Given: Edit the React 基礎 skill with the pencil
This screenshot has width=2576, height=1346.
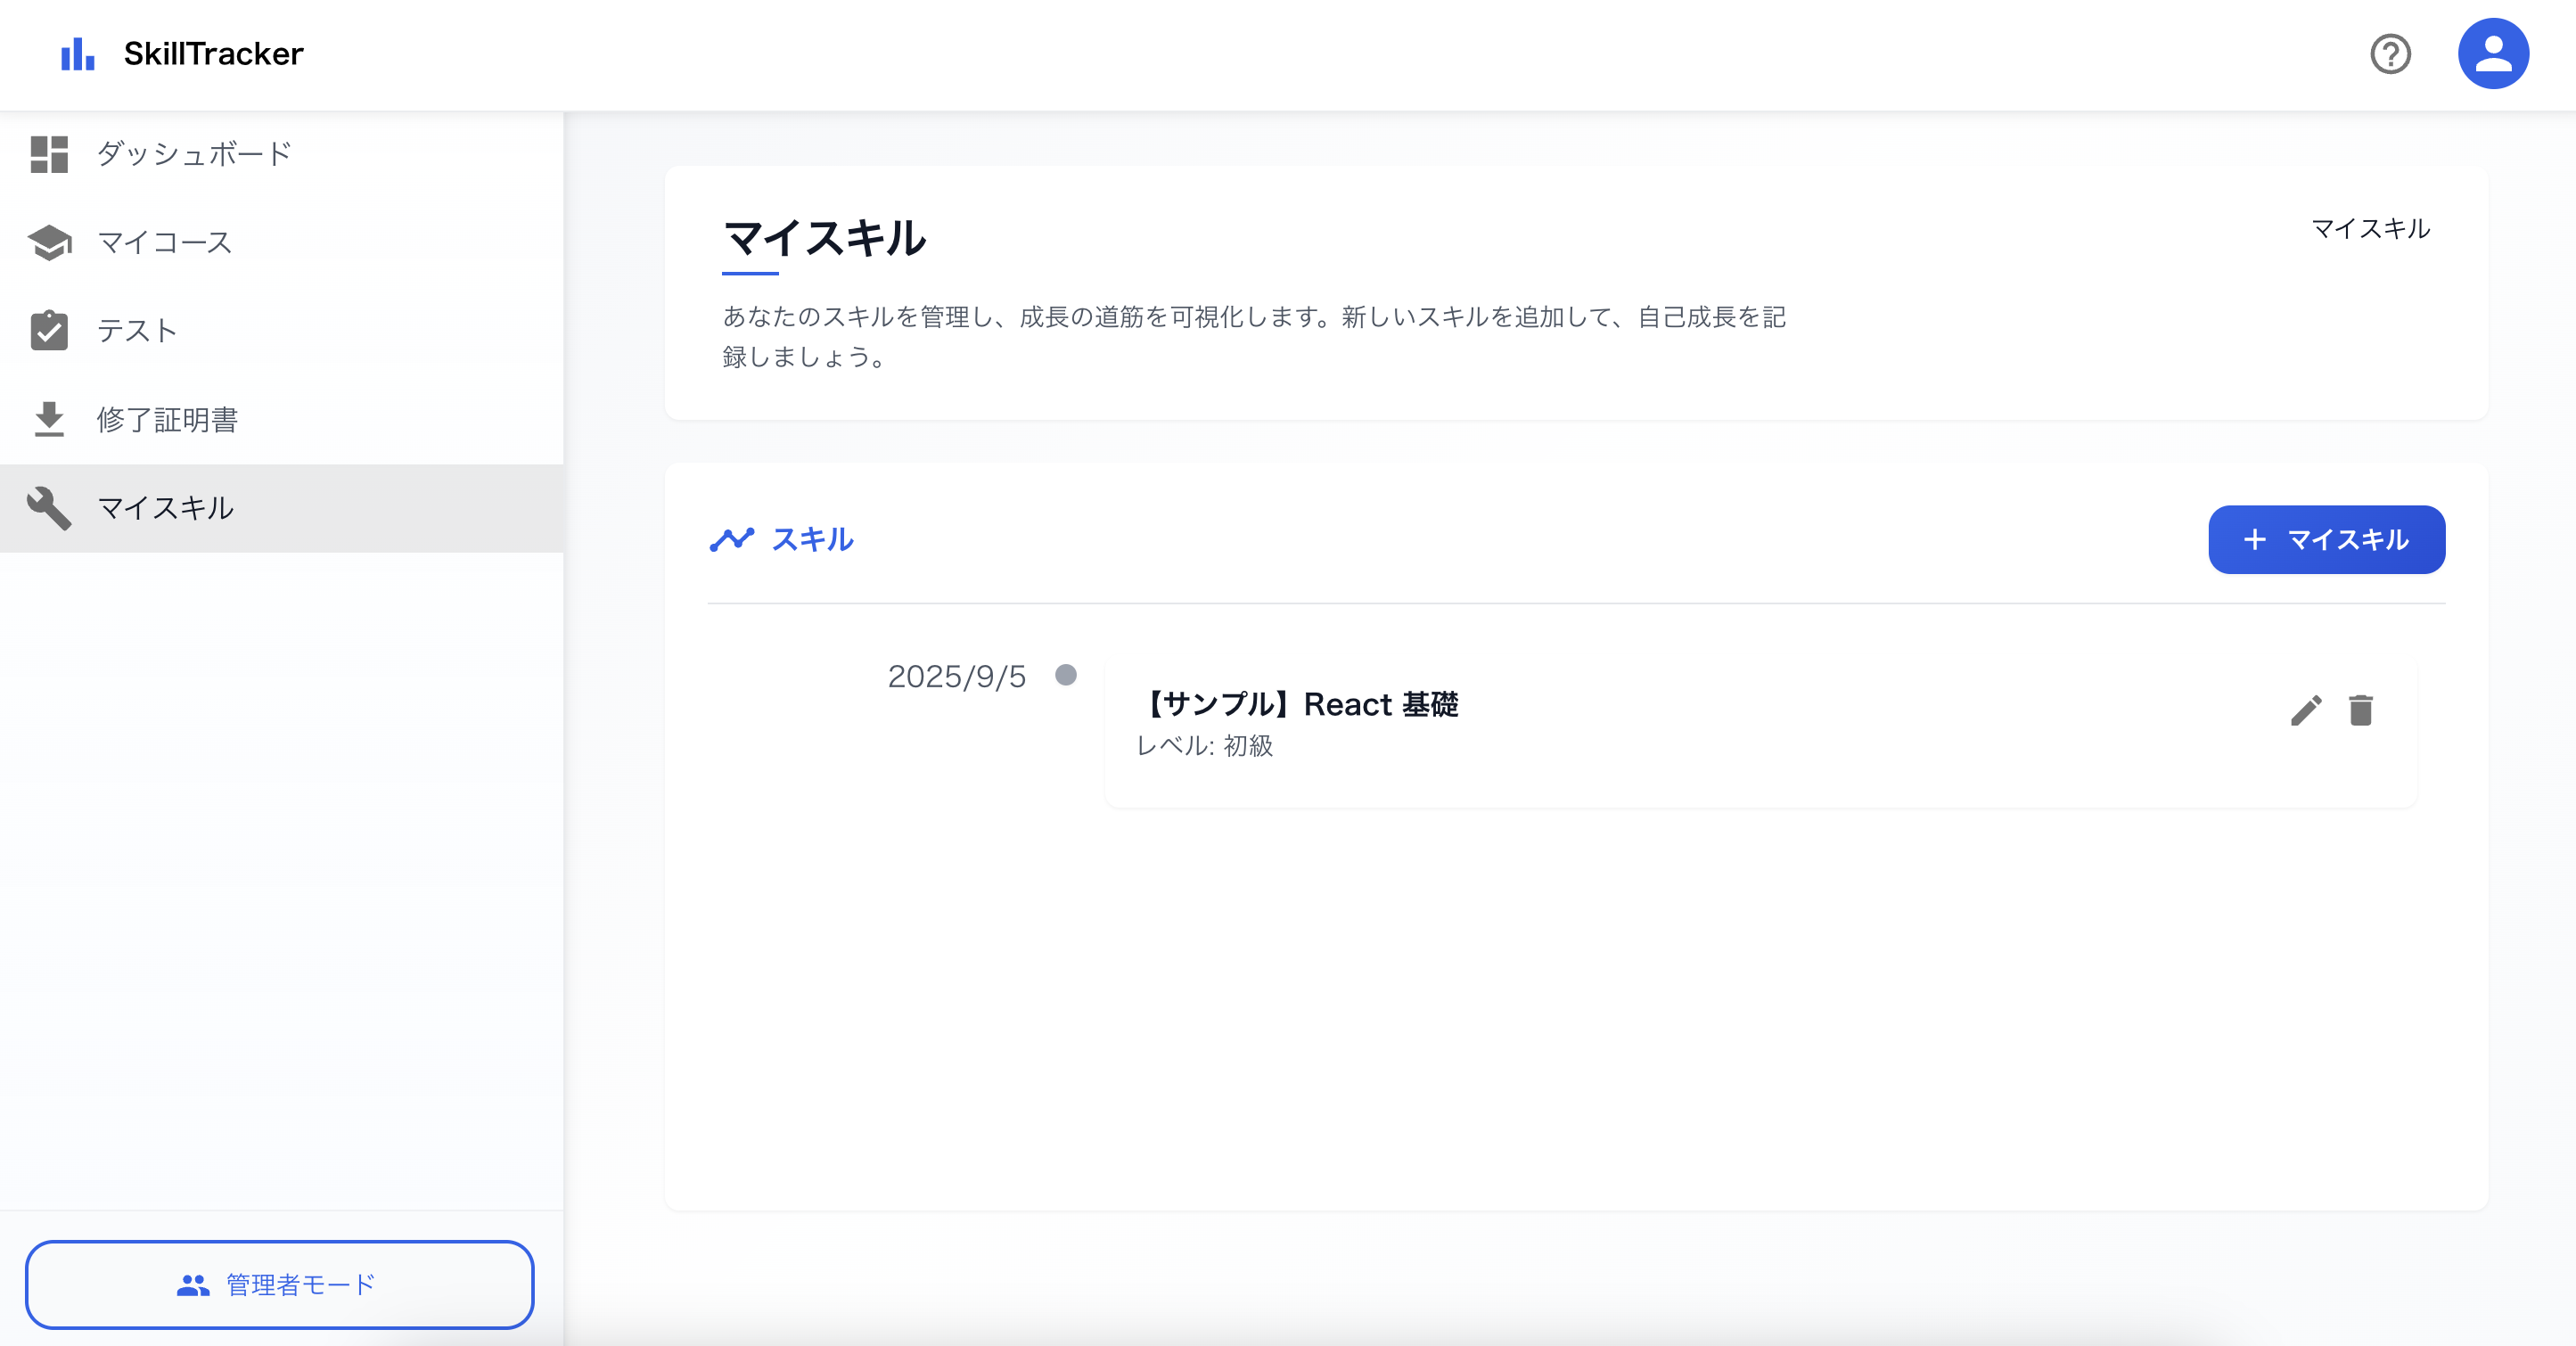Looking at the screenshot, I should (2305, 711).
